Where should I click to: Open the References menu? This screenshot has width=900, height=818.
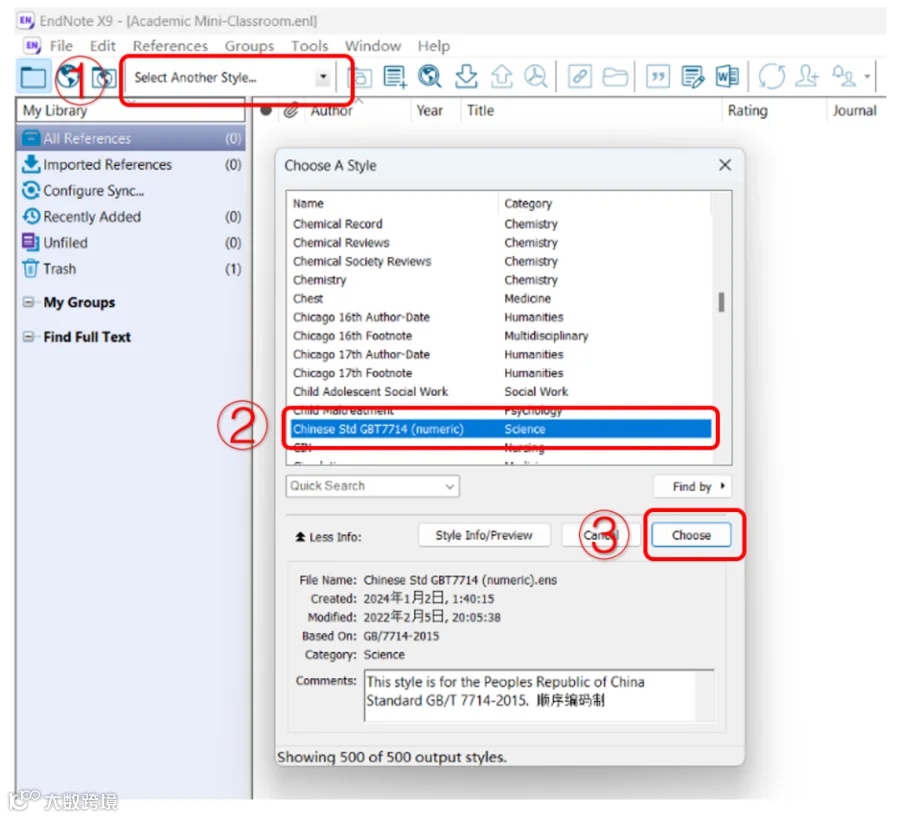170,46
